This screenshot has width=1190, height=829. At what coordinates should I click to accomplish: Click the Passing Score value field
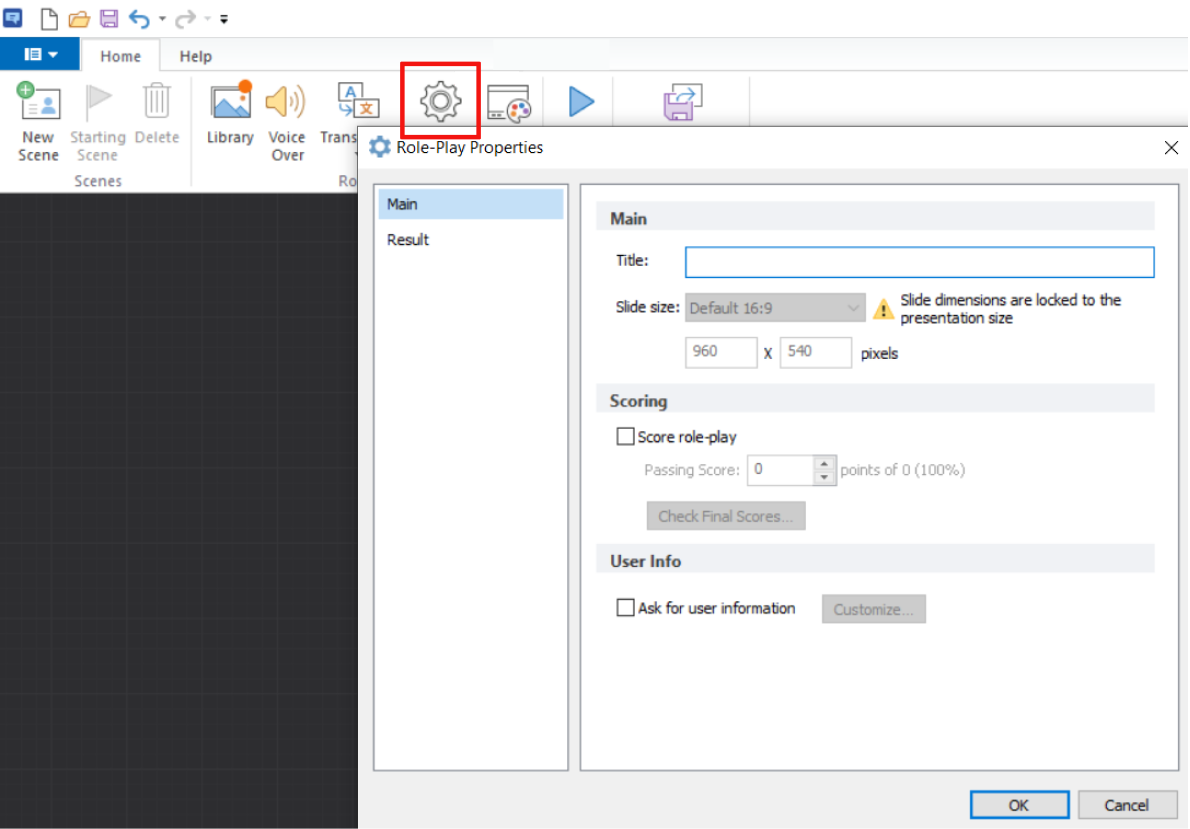point(780,470)
